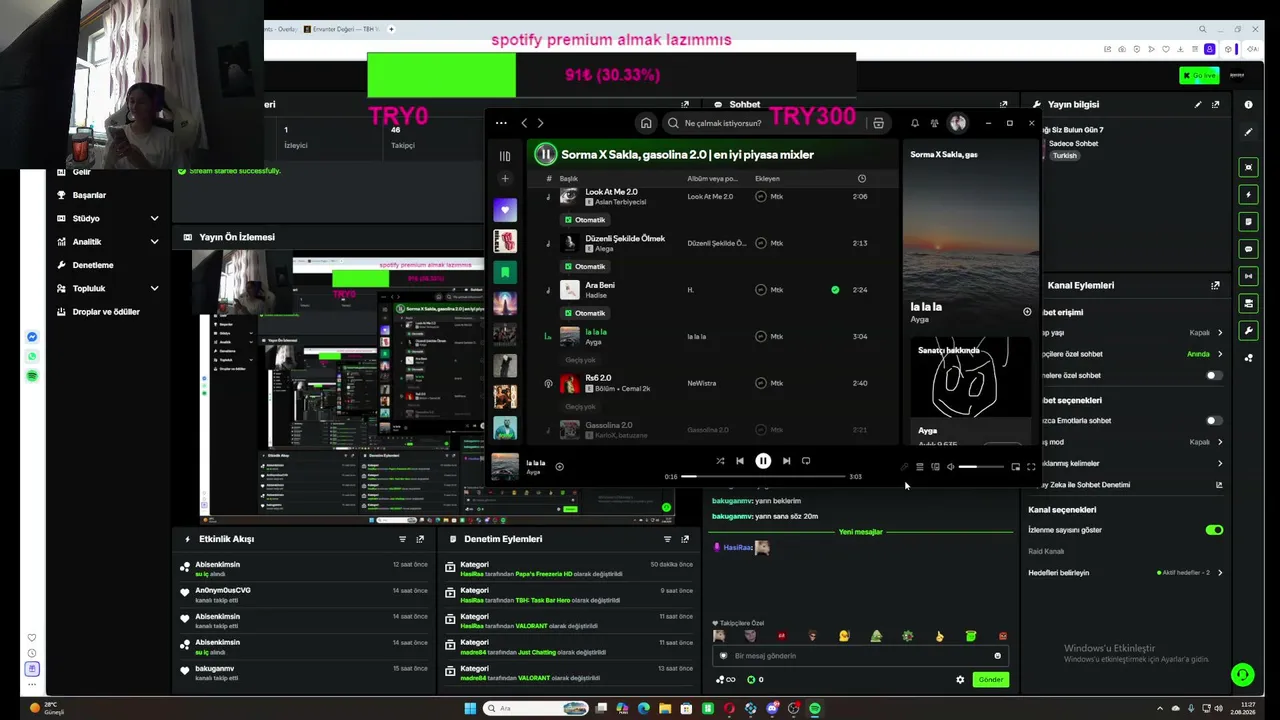Open emoji picker in chat input
Screen dimensions: 1280x720
coord(997,656)
